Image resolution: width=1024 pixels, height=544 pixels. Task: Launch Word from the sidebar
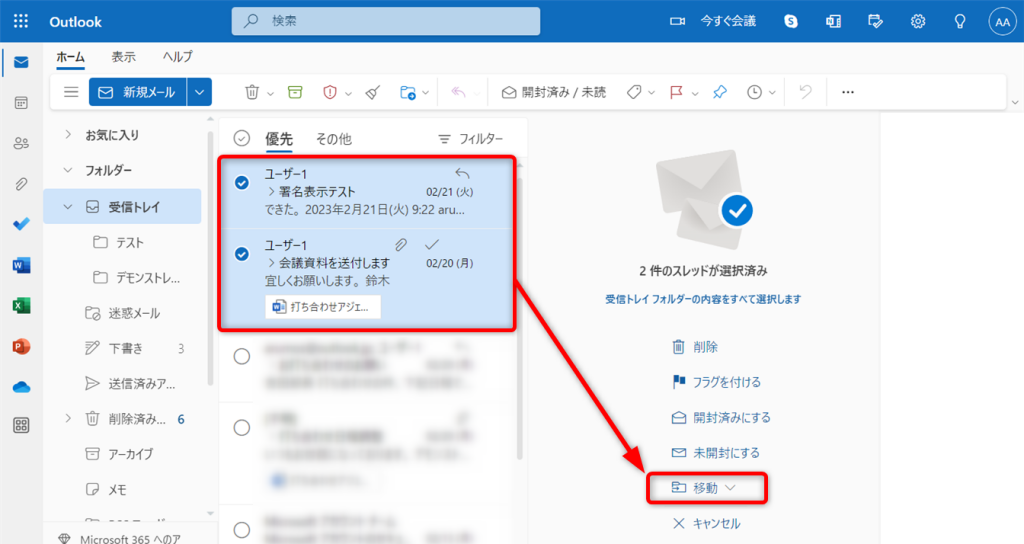(x=21, y=265)
